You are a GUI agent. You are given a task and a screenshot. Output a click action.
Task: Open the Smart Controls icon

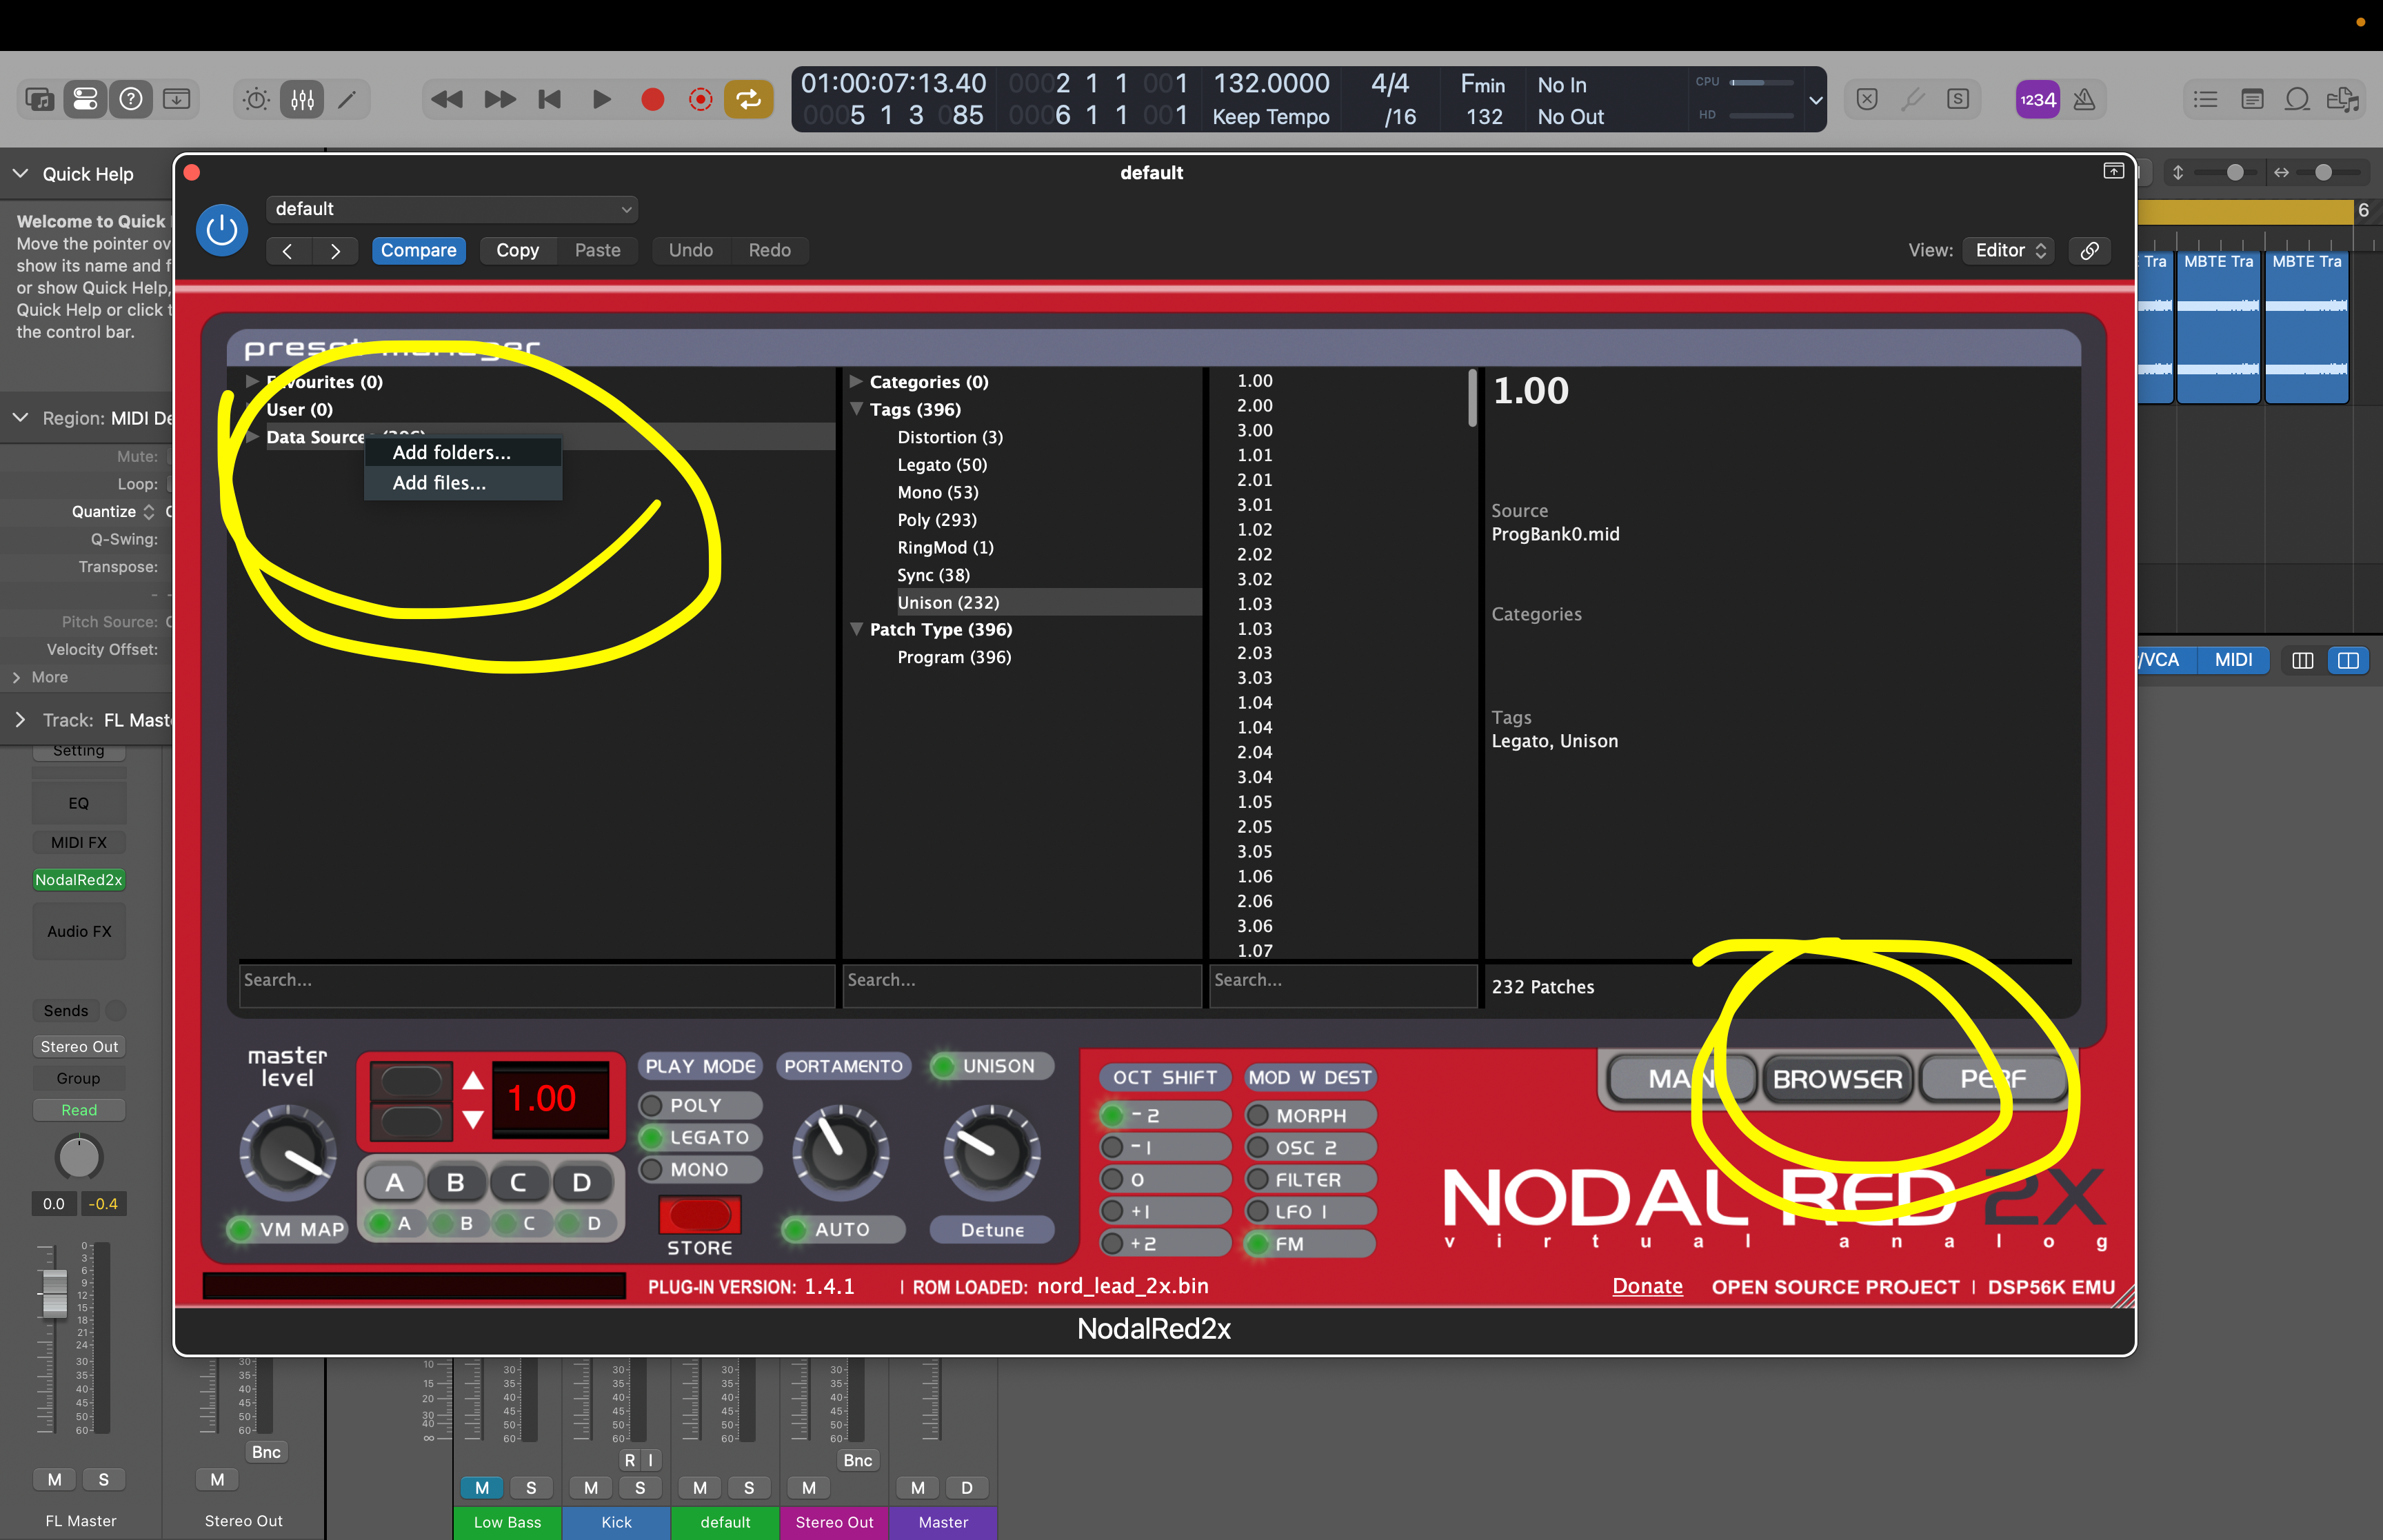click(x=256, y=99)
